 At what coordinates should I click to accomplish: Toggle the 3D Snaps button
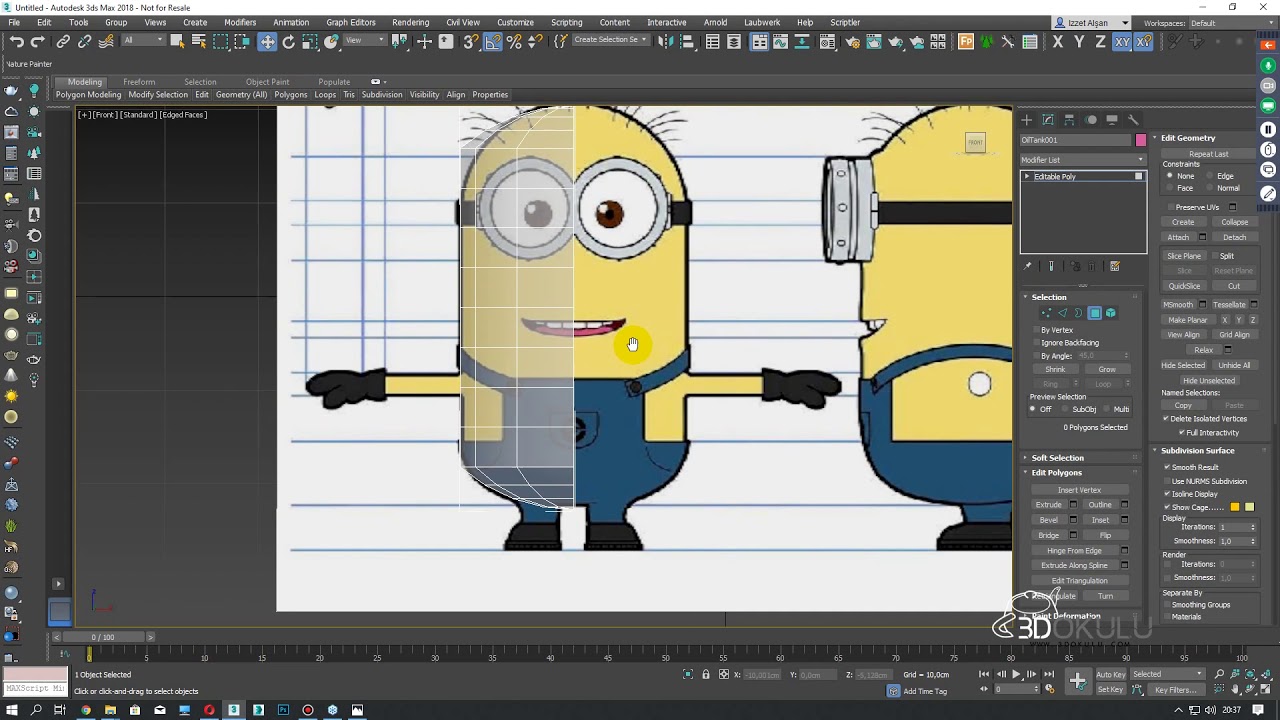pos(470,41)
